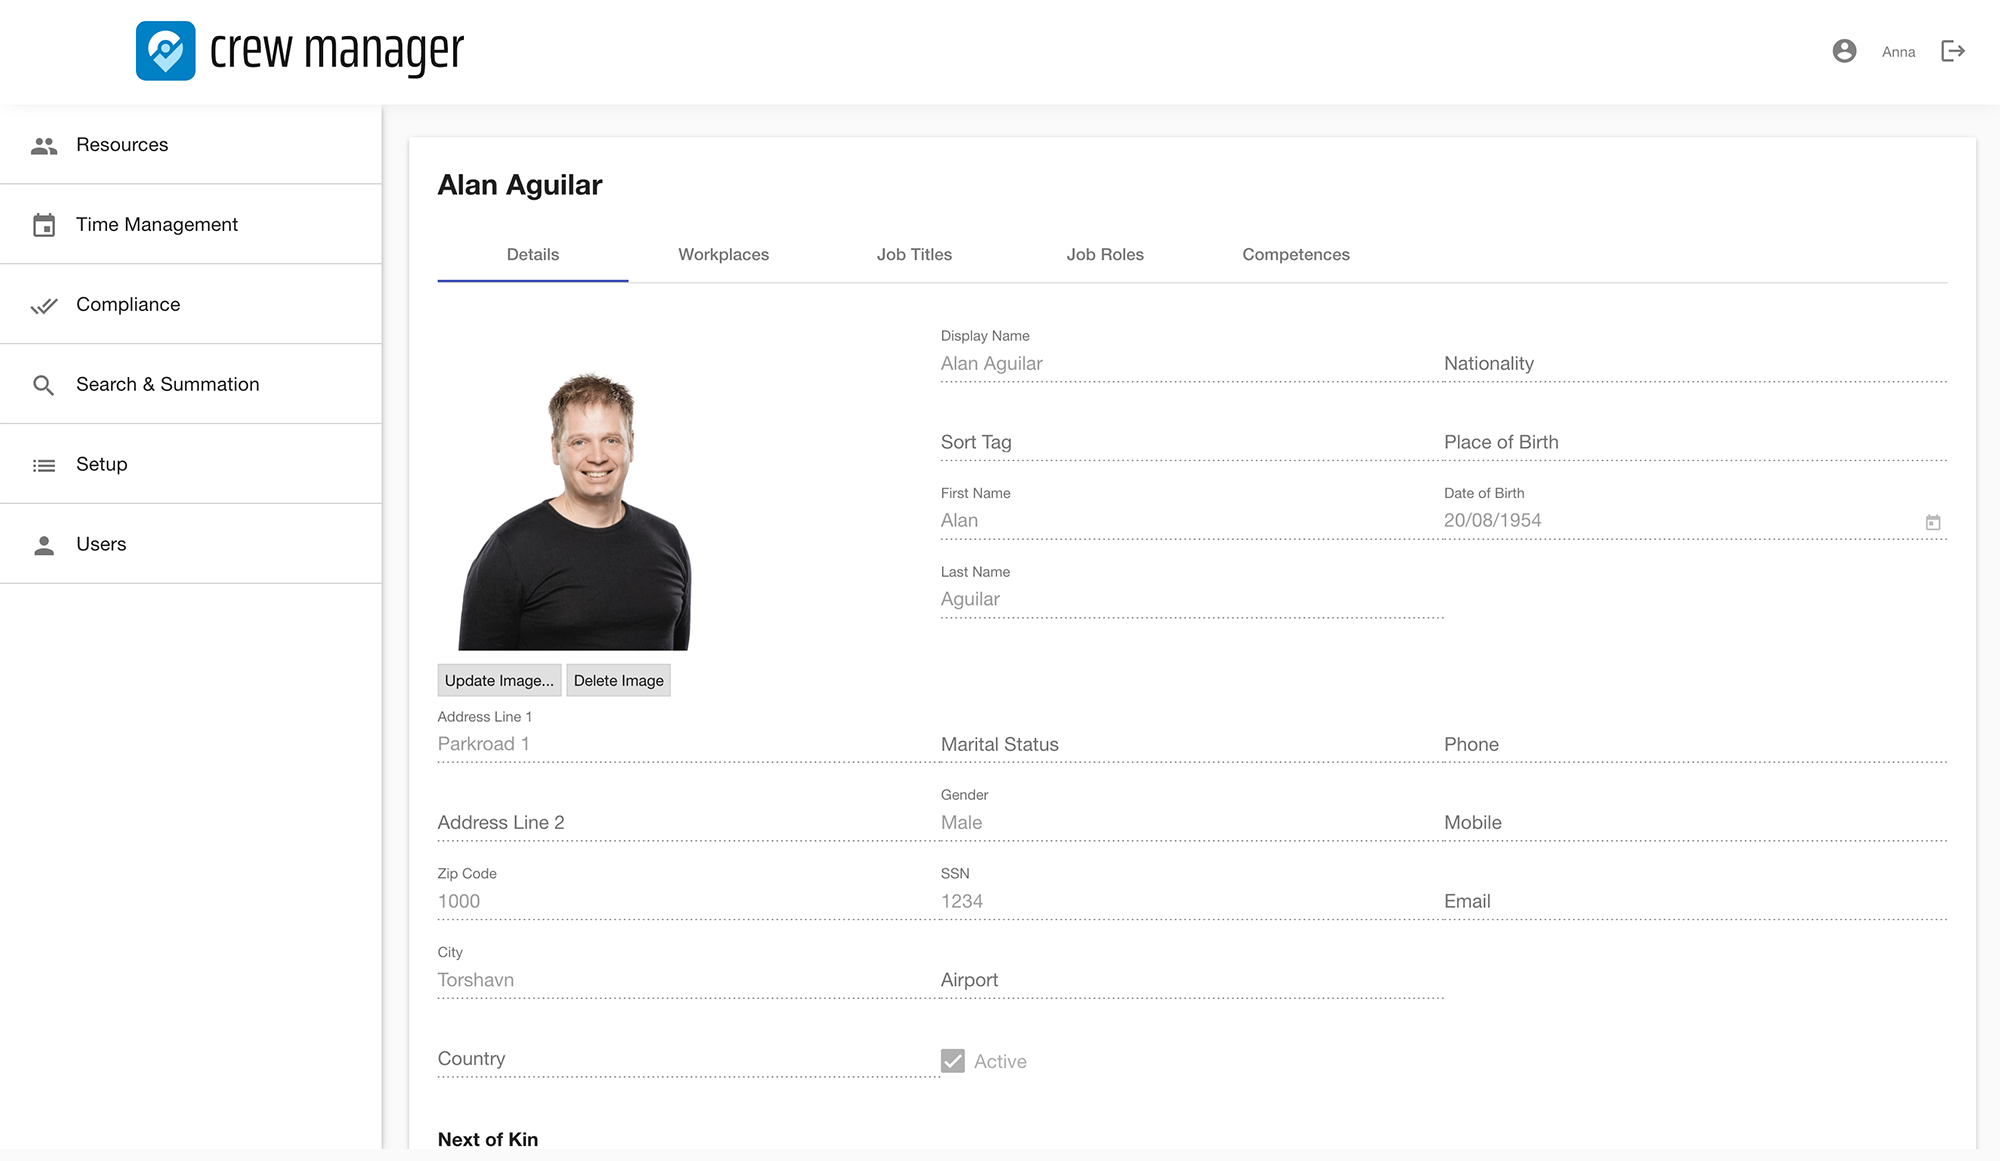Click the crew manager logo
The height and width of the screenshot is (1161, 2000).
(166, 51)
